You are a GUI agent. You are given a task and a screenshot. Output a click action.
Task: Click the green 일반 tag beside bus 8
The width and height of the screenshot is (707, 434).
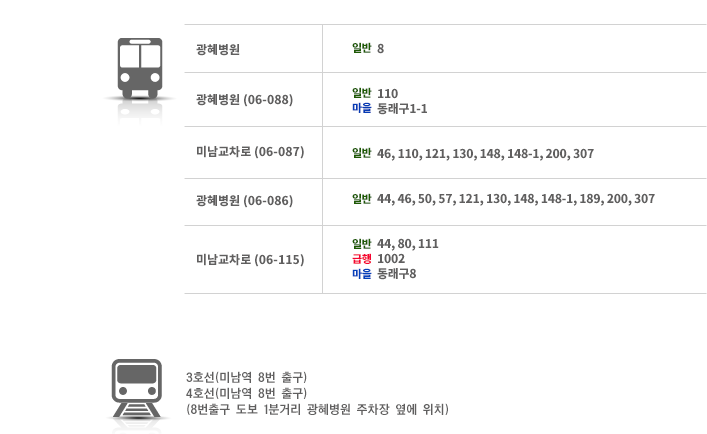[362, 48]
